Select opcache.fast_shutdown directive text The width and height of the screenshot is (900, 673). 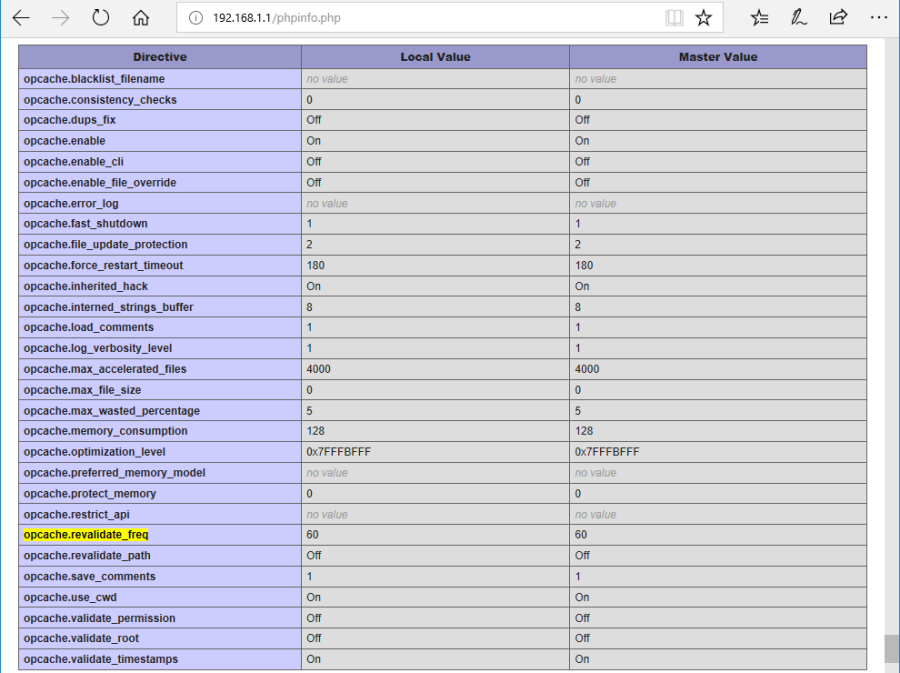[86, 223]
